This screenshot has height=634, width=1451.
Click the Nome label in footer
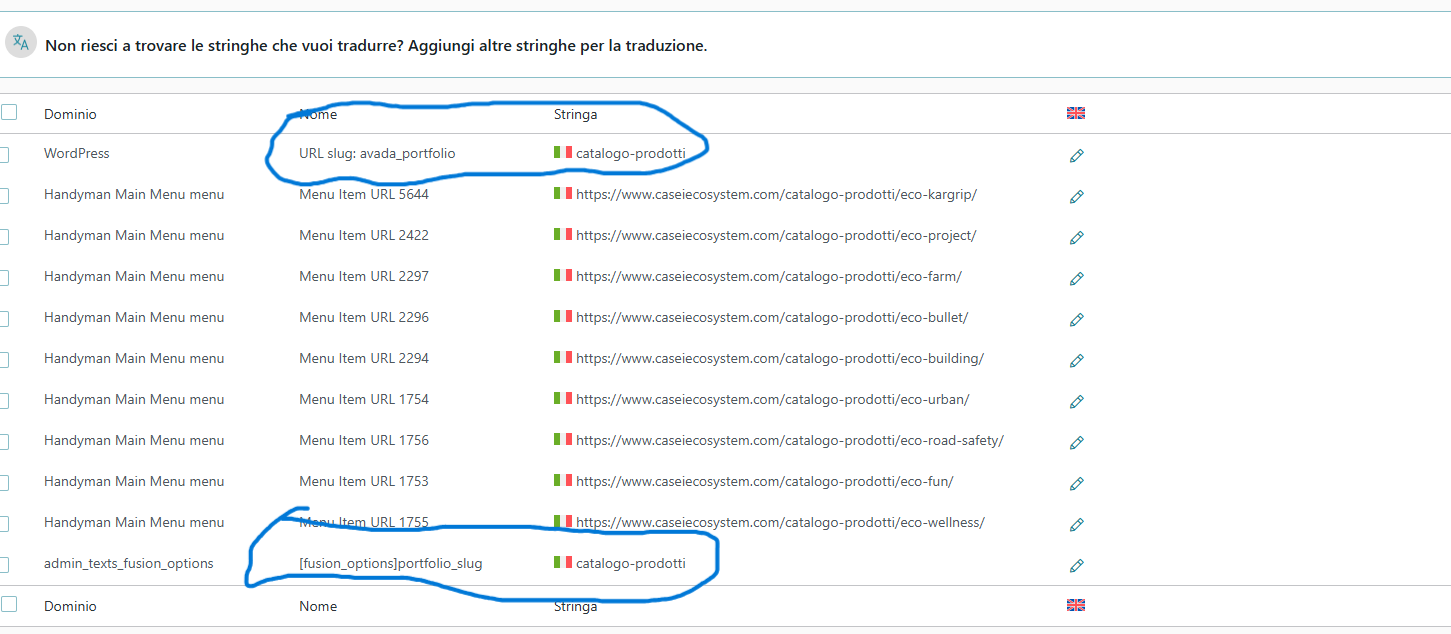point(318,606)
